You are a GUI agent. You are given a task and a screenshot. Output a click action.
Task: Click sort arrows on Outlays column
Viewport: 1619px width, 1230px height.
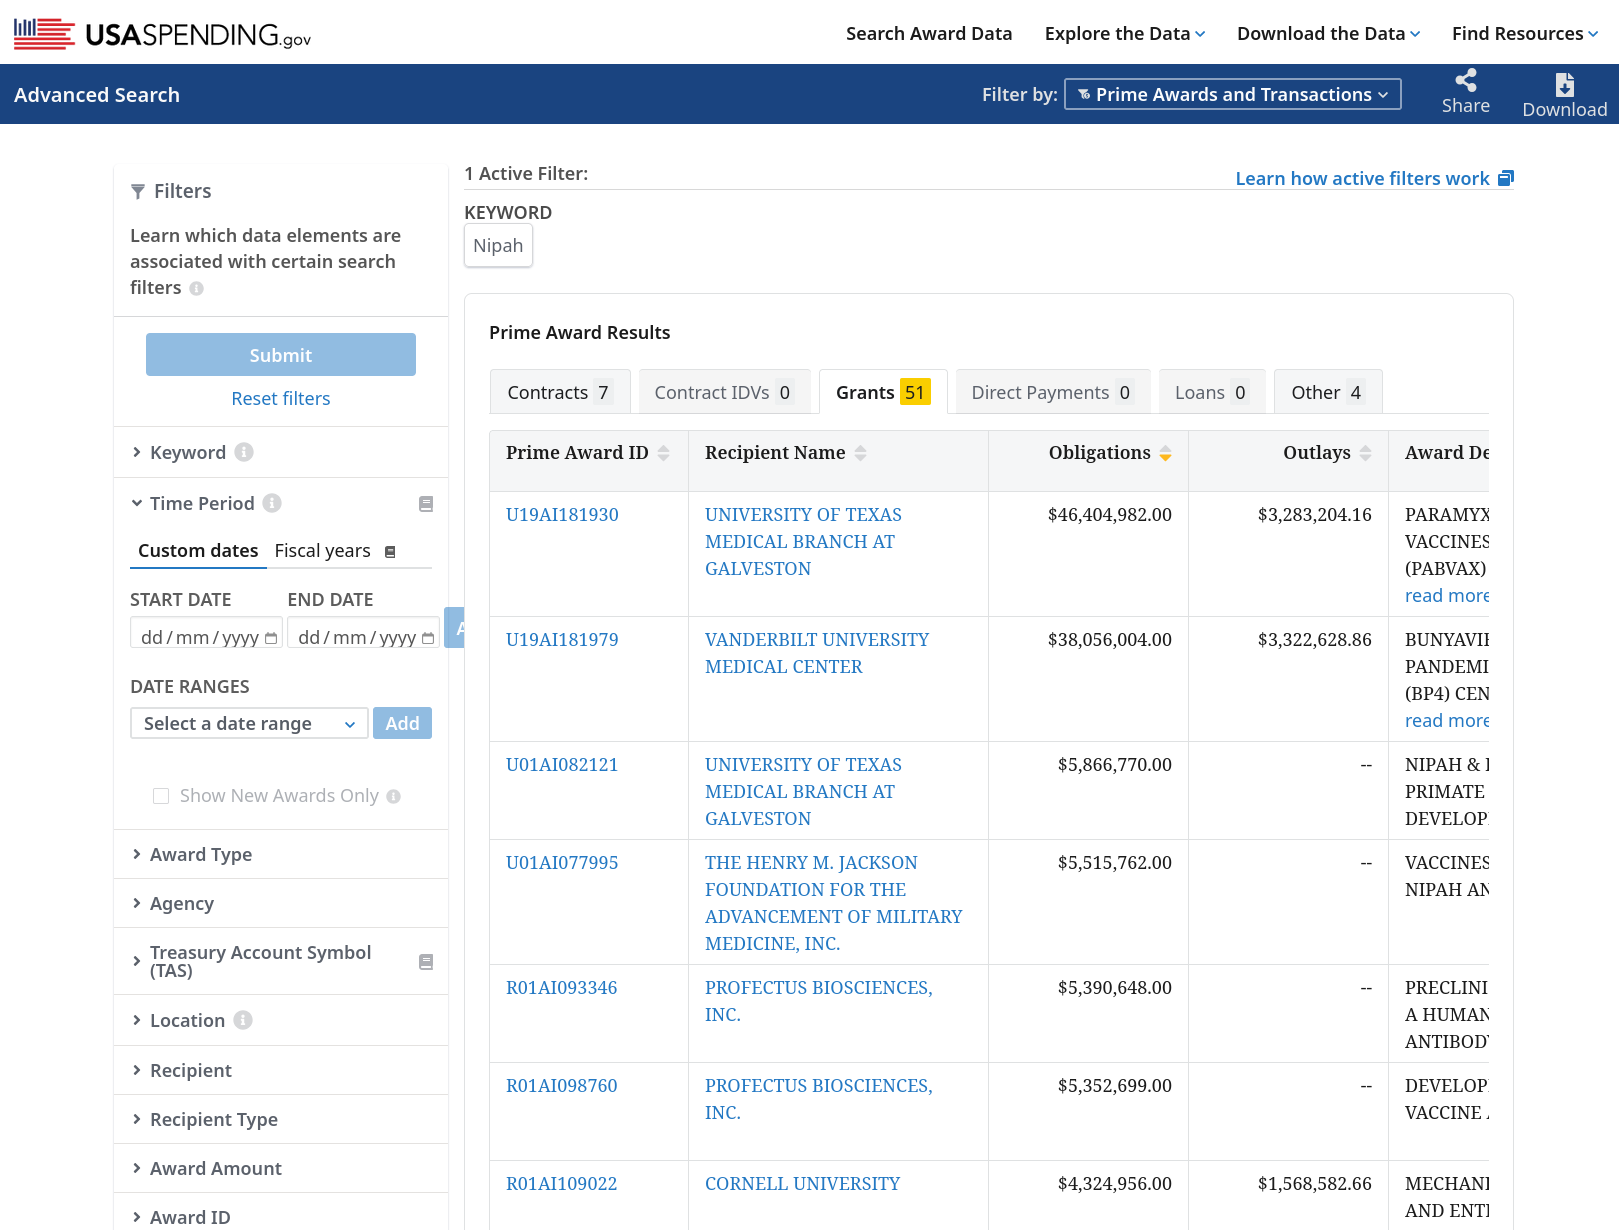(x=1365, y=454)
